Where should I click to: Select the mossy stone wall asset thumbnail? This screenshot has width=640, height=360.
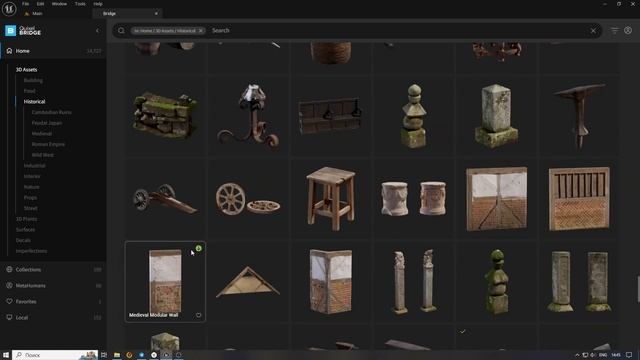click(165, 116)
